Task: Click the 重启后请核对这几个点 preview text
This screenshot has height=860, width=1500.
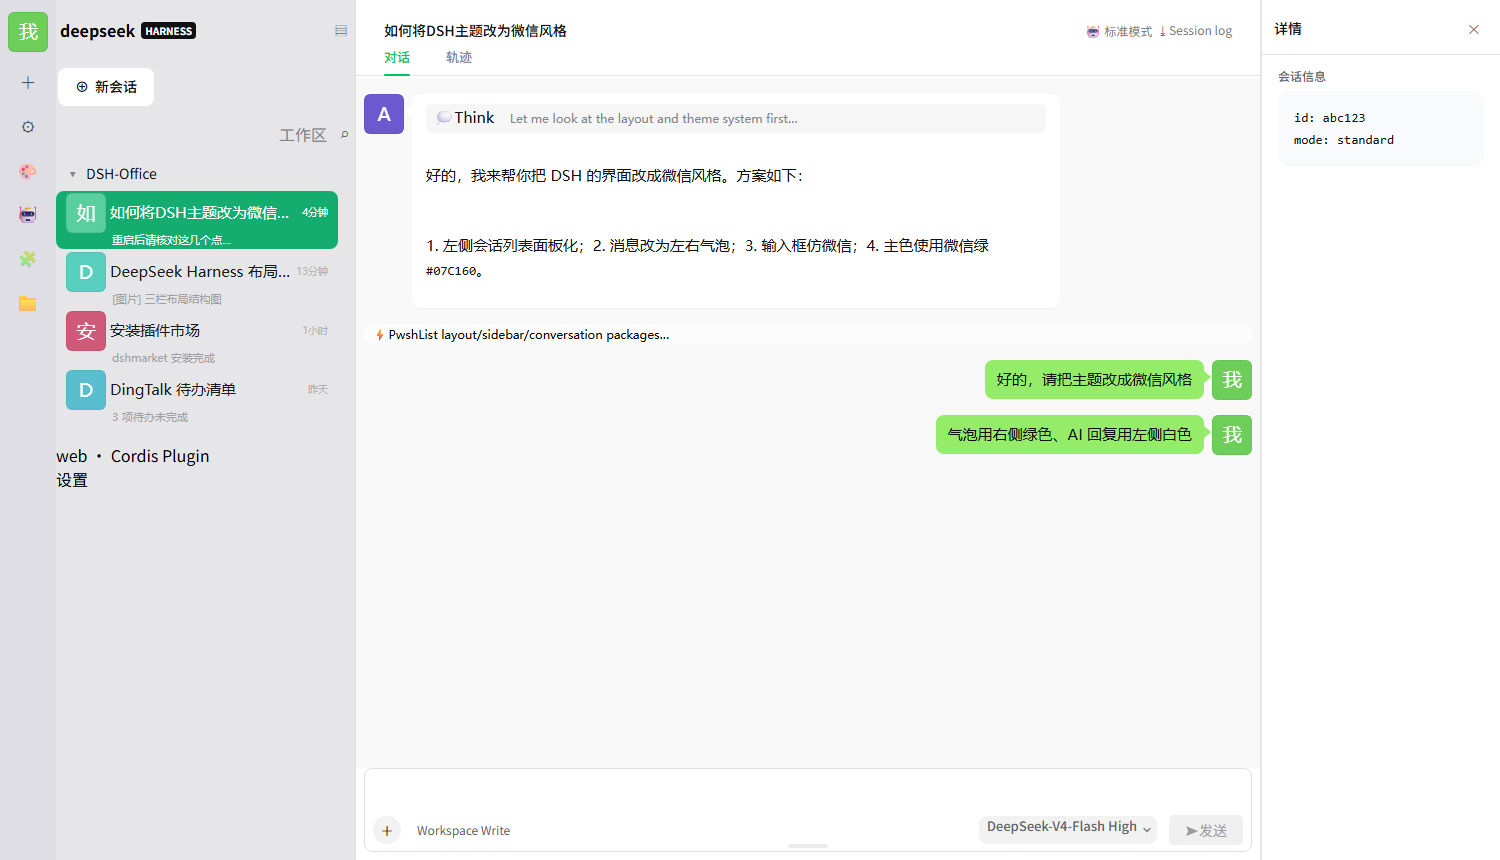Action: (x=171, y=240)
